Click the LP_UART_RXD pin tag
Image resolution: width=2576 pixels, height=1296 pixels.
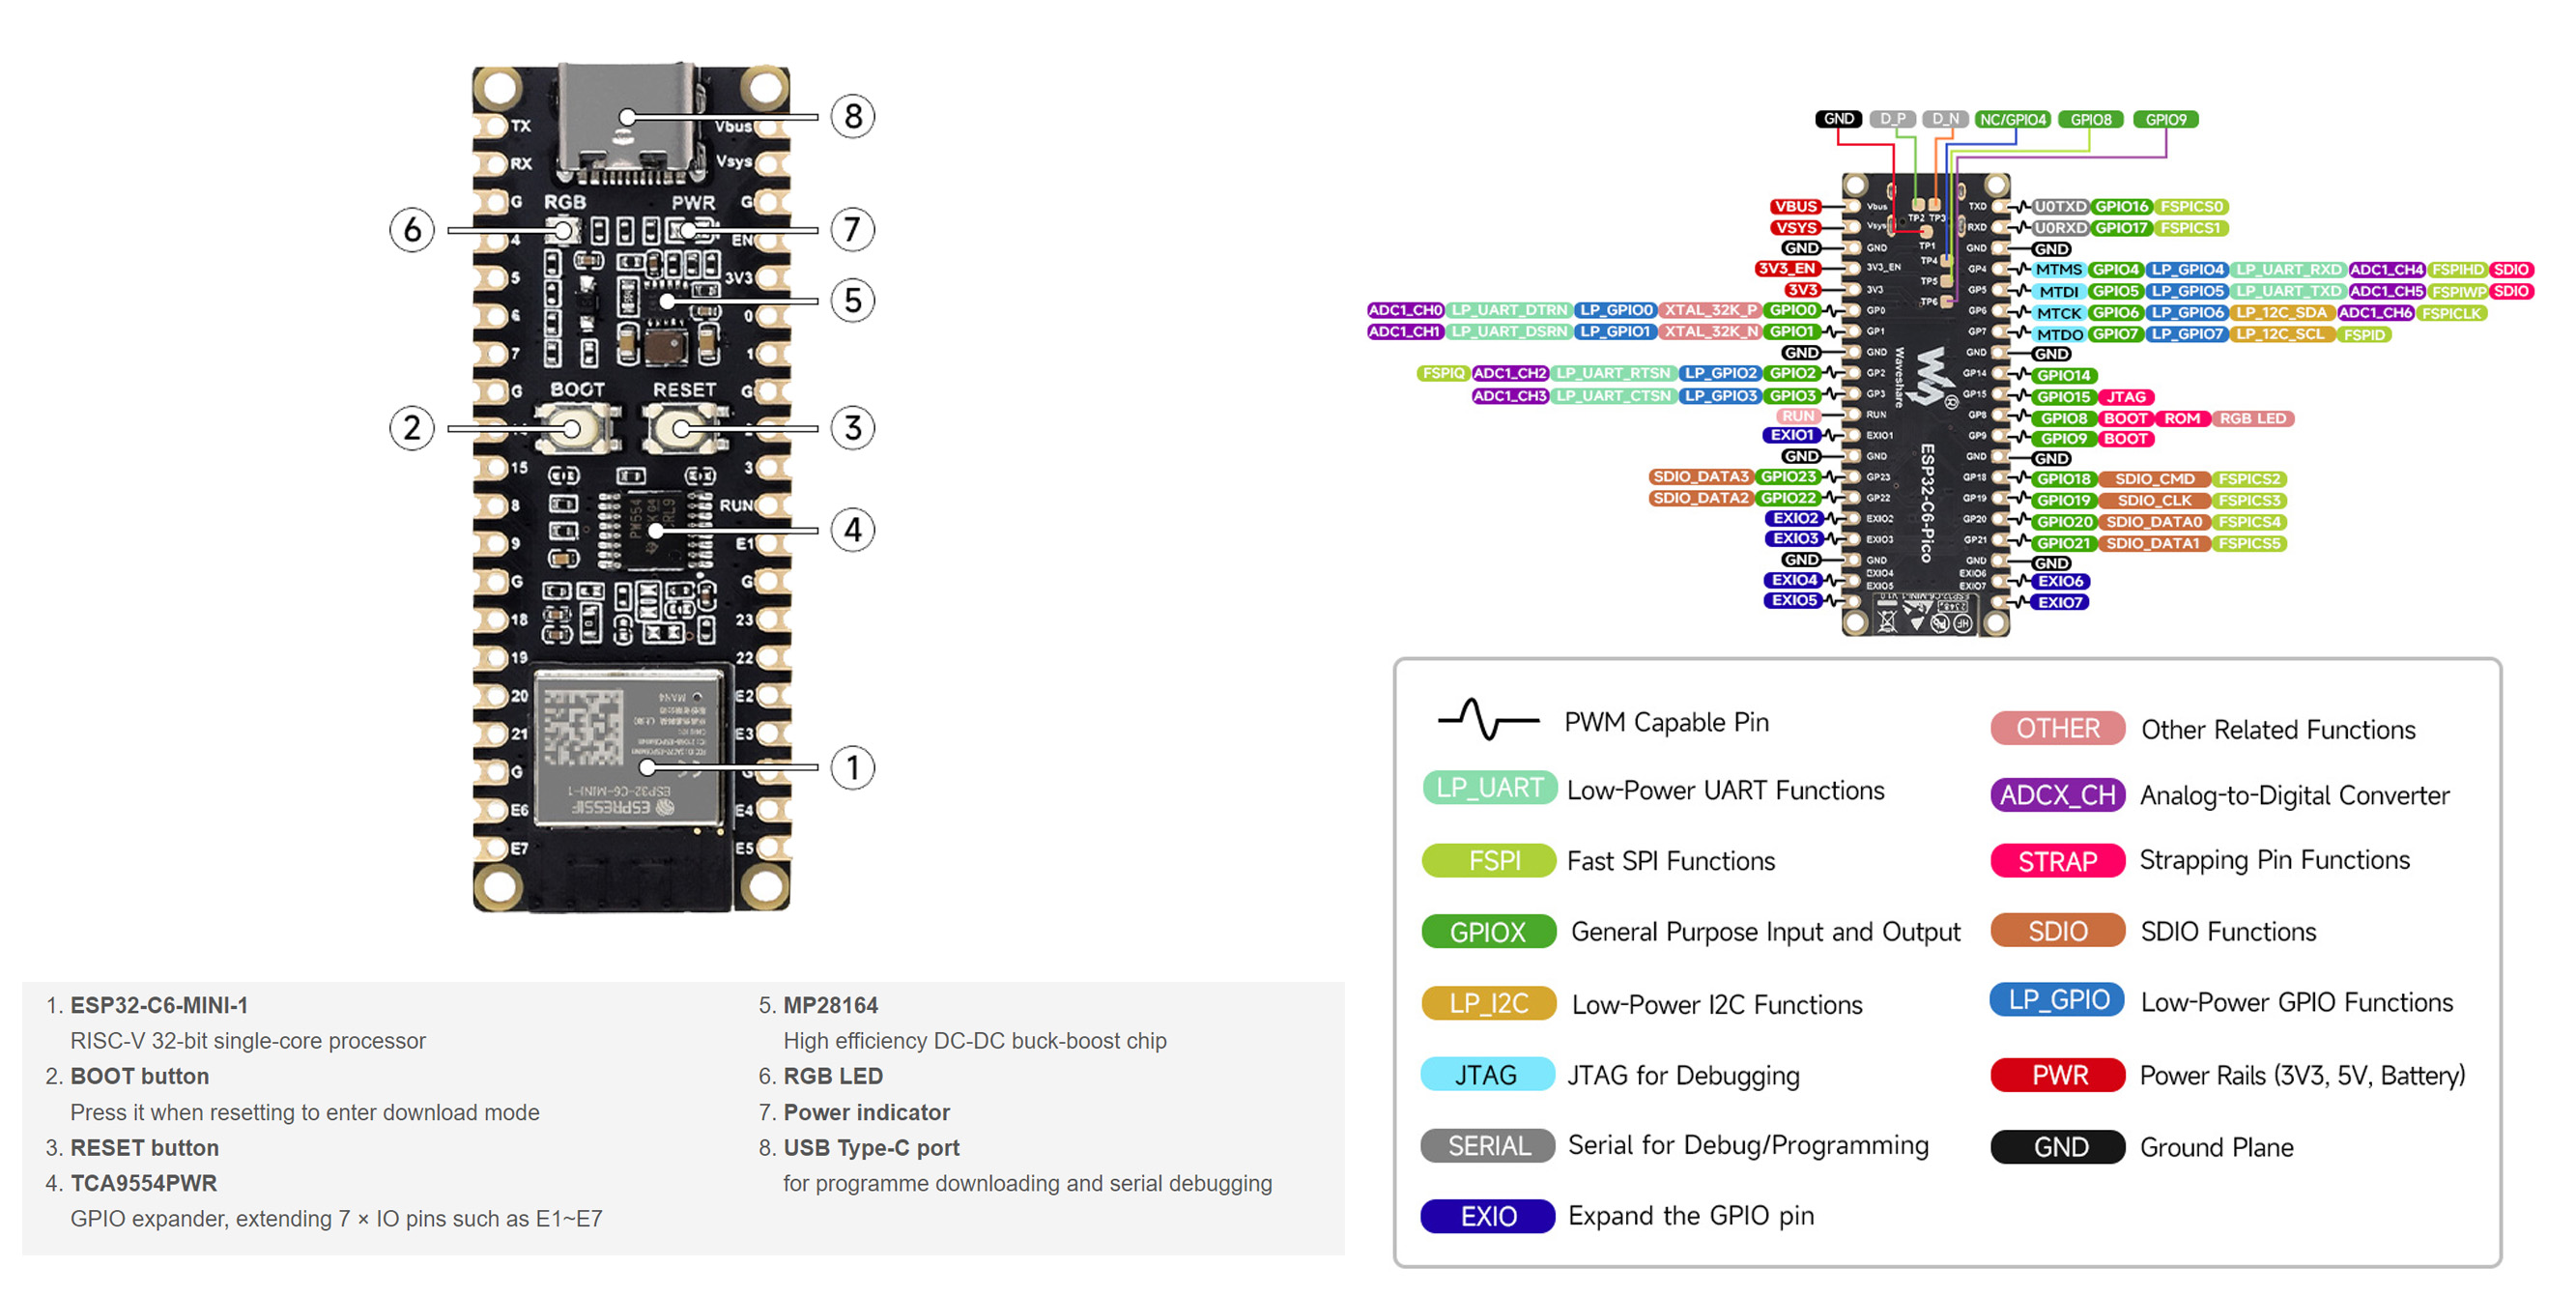pos(2289,270)
